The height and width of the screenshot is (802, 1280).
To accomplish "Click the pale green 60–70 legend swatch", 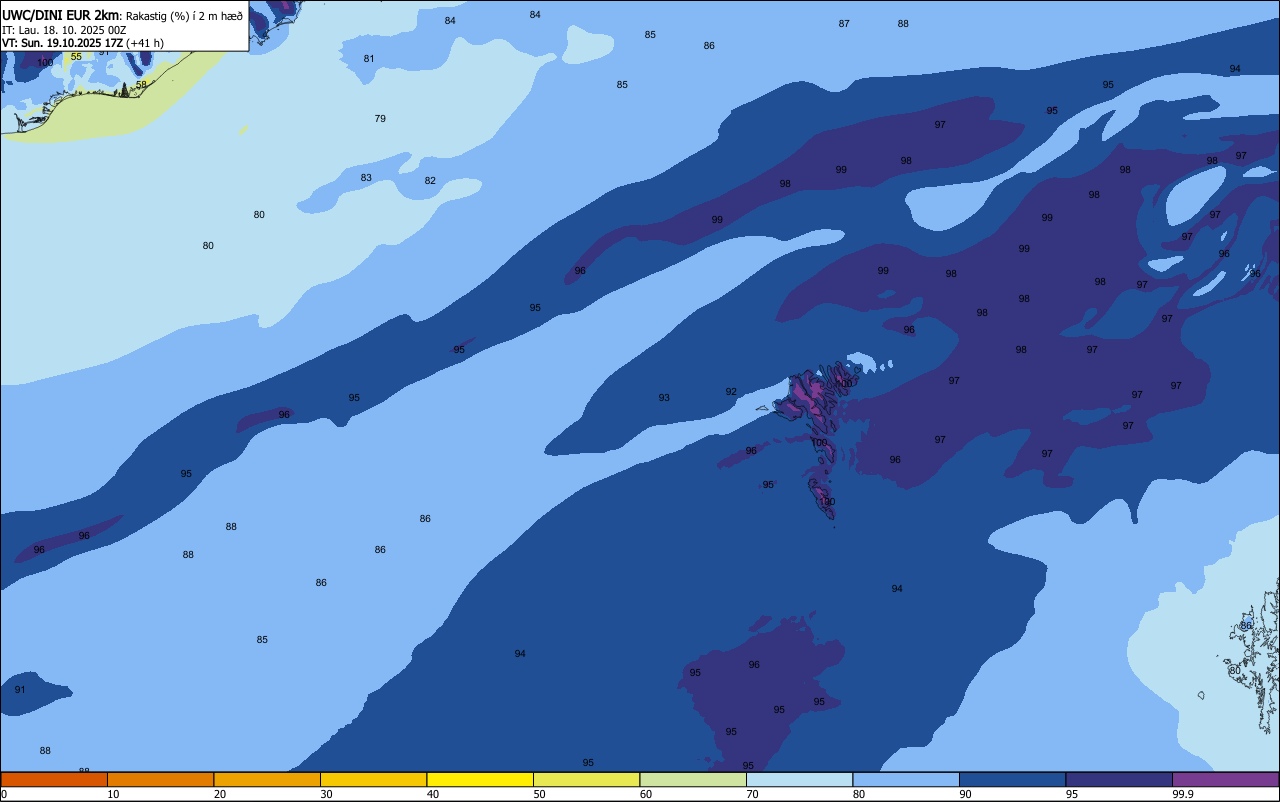I will (x=693, y=779).
